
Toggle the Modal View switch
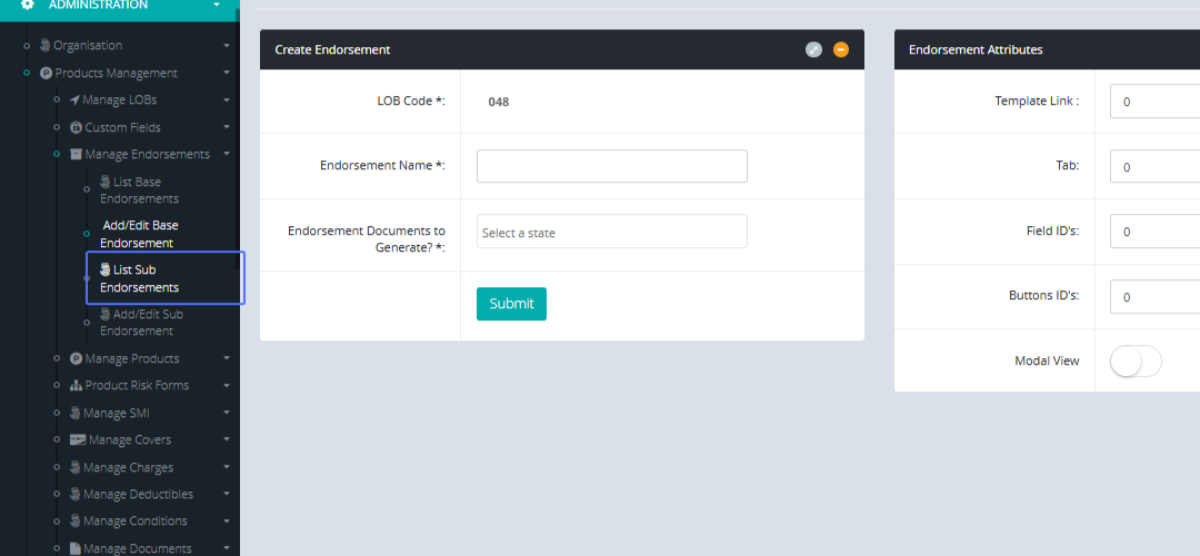(1135, 361)
